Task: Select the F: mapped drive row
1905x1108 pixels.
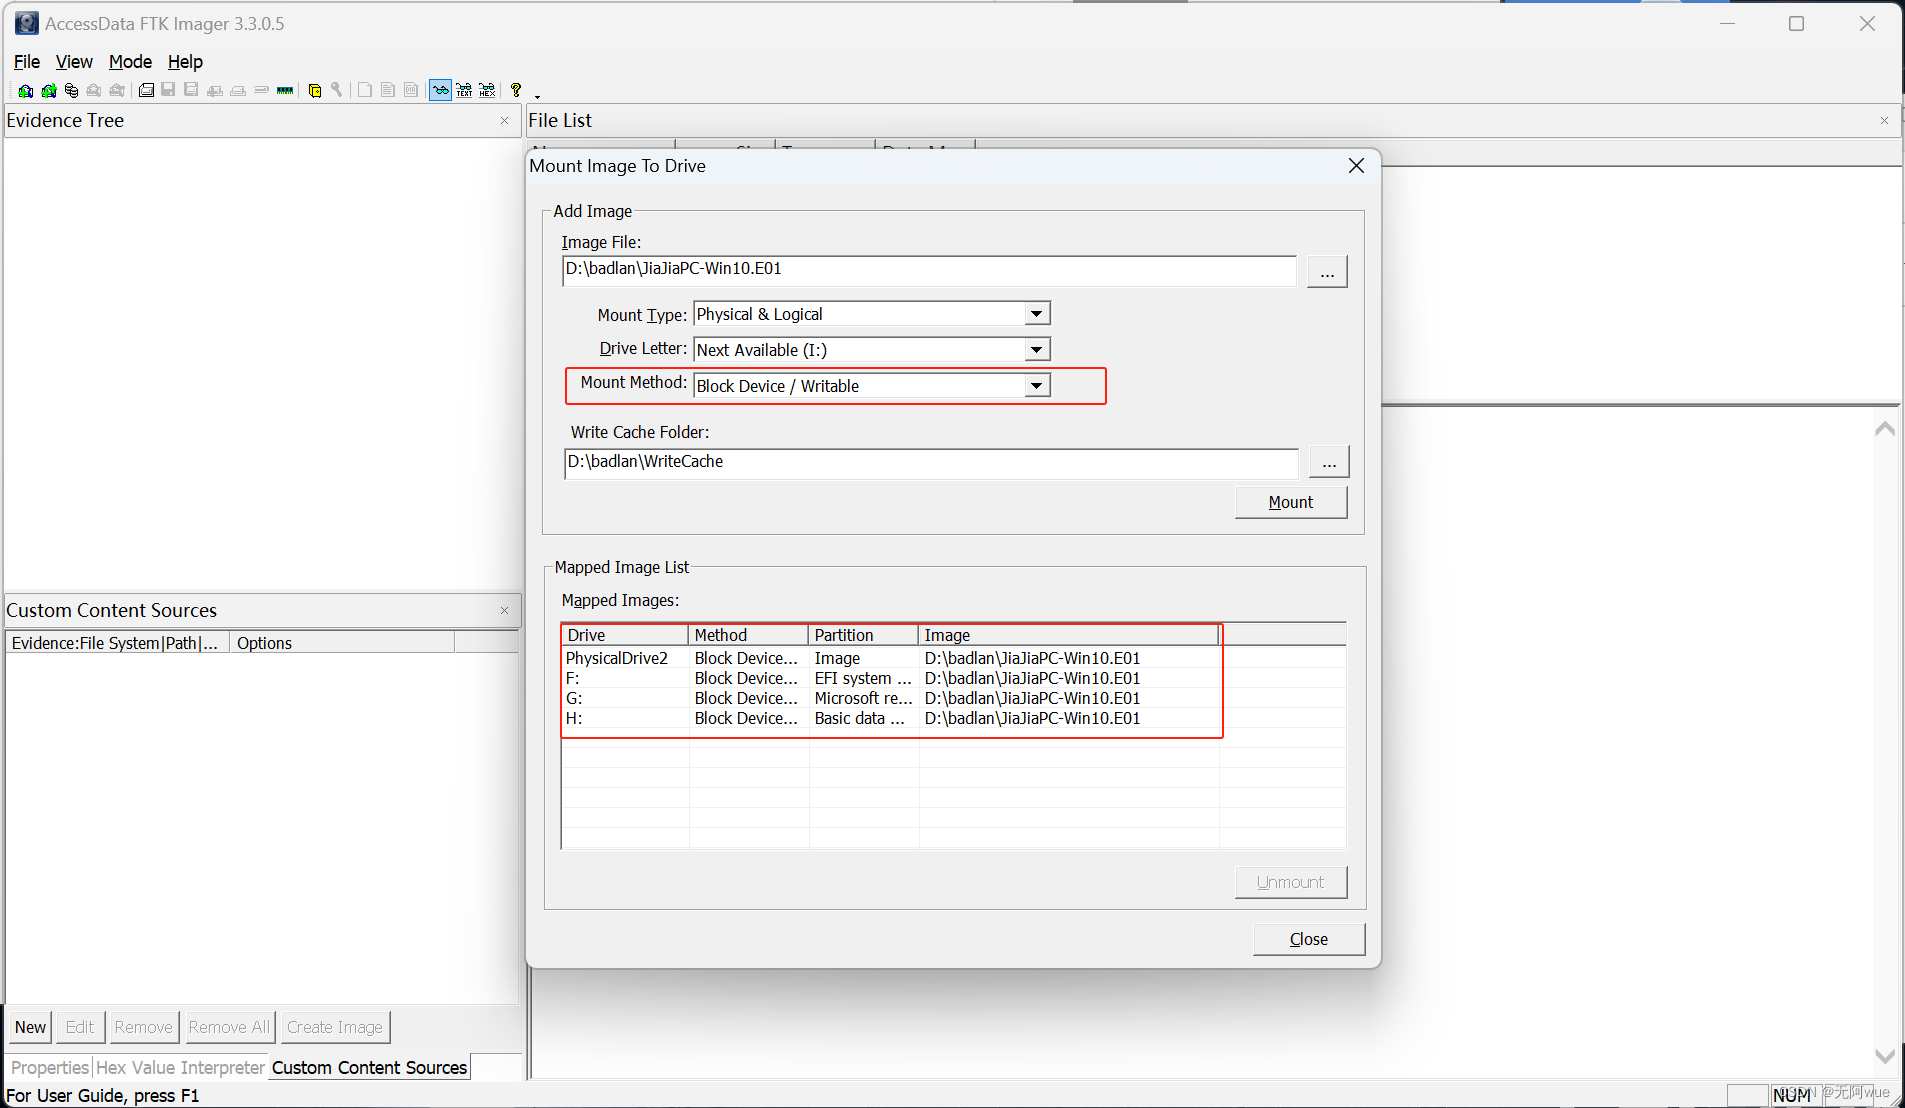Action: 953,678
